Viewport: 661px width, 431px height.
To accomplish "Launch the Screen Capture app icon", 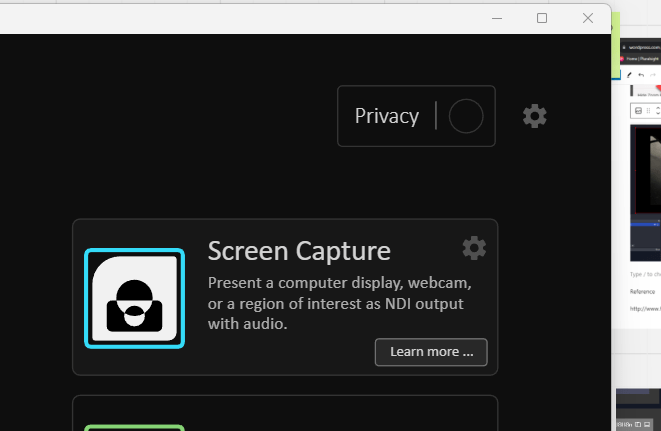I will [134, 298].
